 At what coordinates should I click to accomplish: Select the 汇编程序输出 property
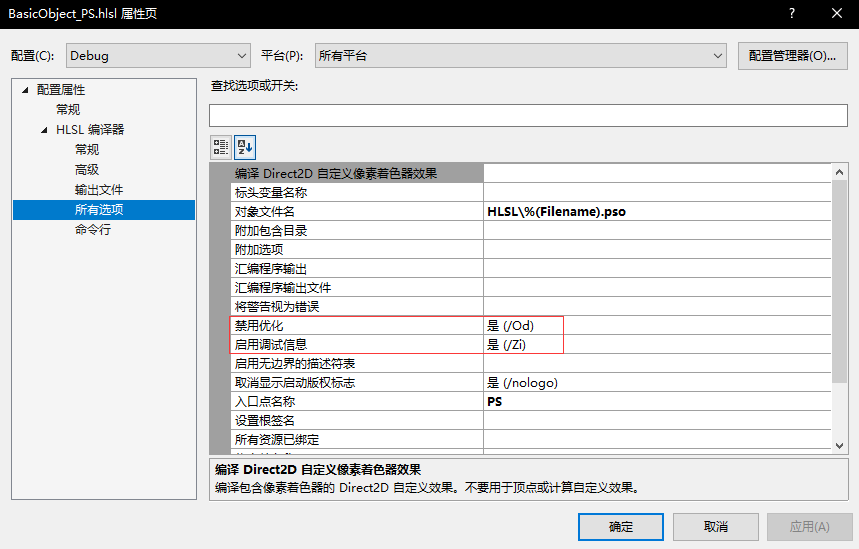pyautogui.click(x=357, y=268)
